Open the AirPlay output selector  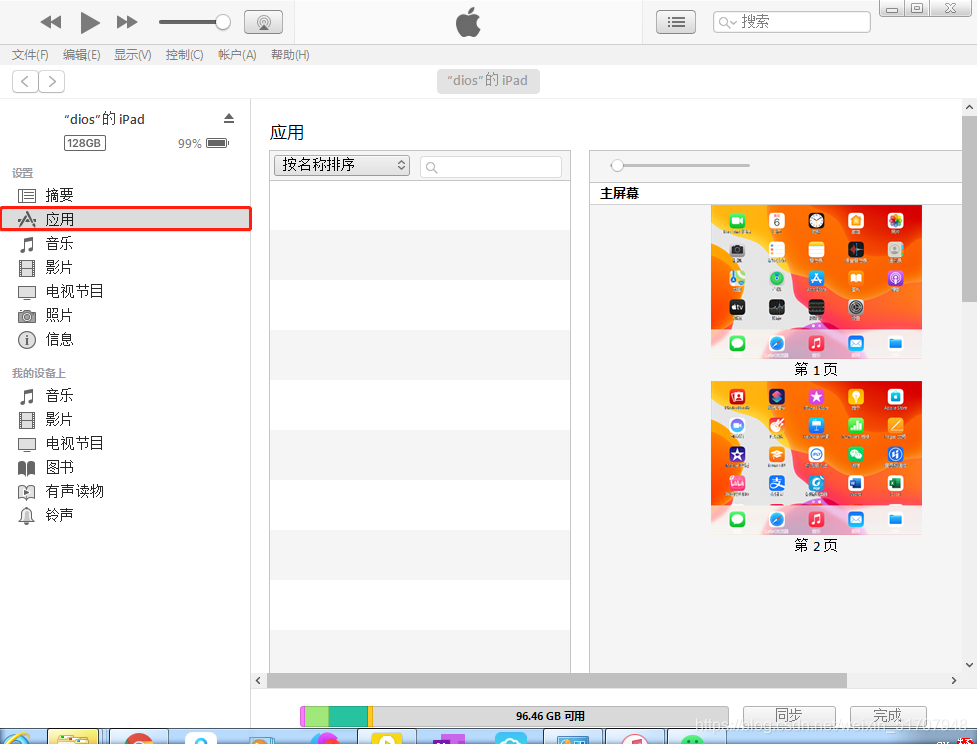[x=263, y=22]
